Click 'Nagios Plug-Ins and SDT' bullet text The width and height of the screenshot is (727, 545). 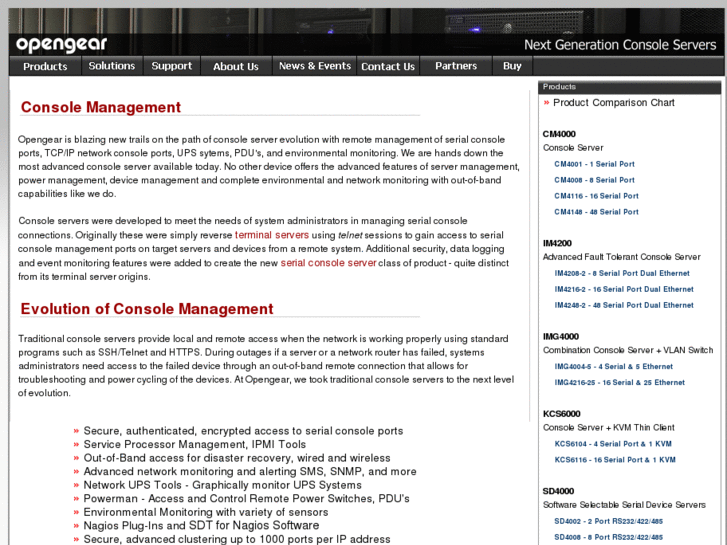pyautogui.click(x=201, y=526)
